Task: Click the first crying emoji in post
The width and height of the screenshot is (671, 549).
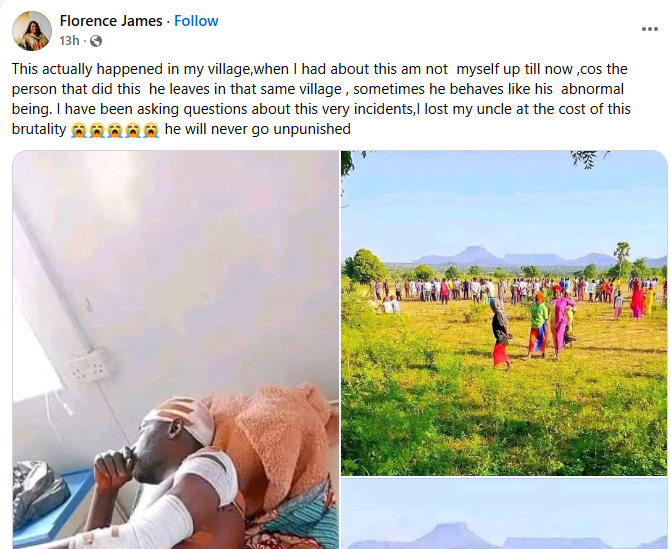Action: [80, 131]
